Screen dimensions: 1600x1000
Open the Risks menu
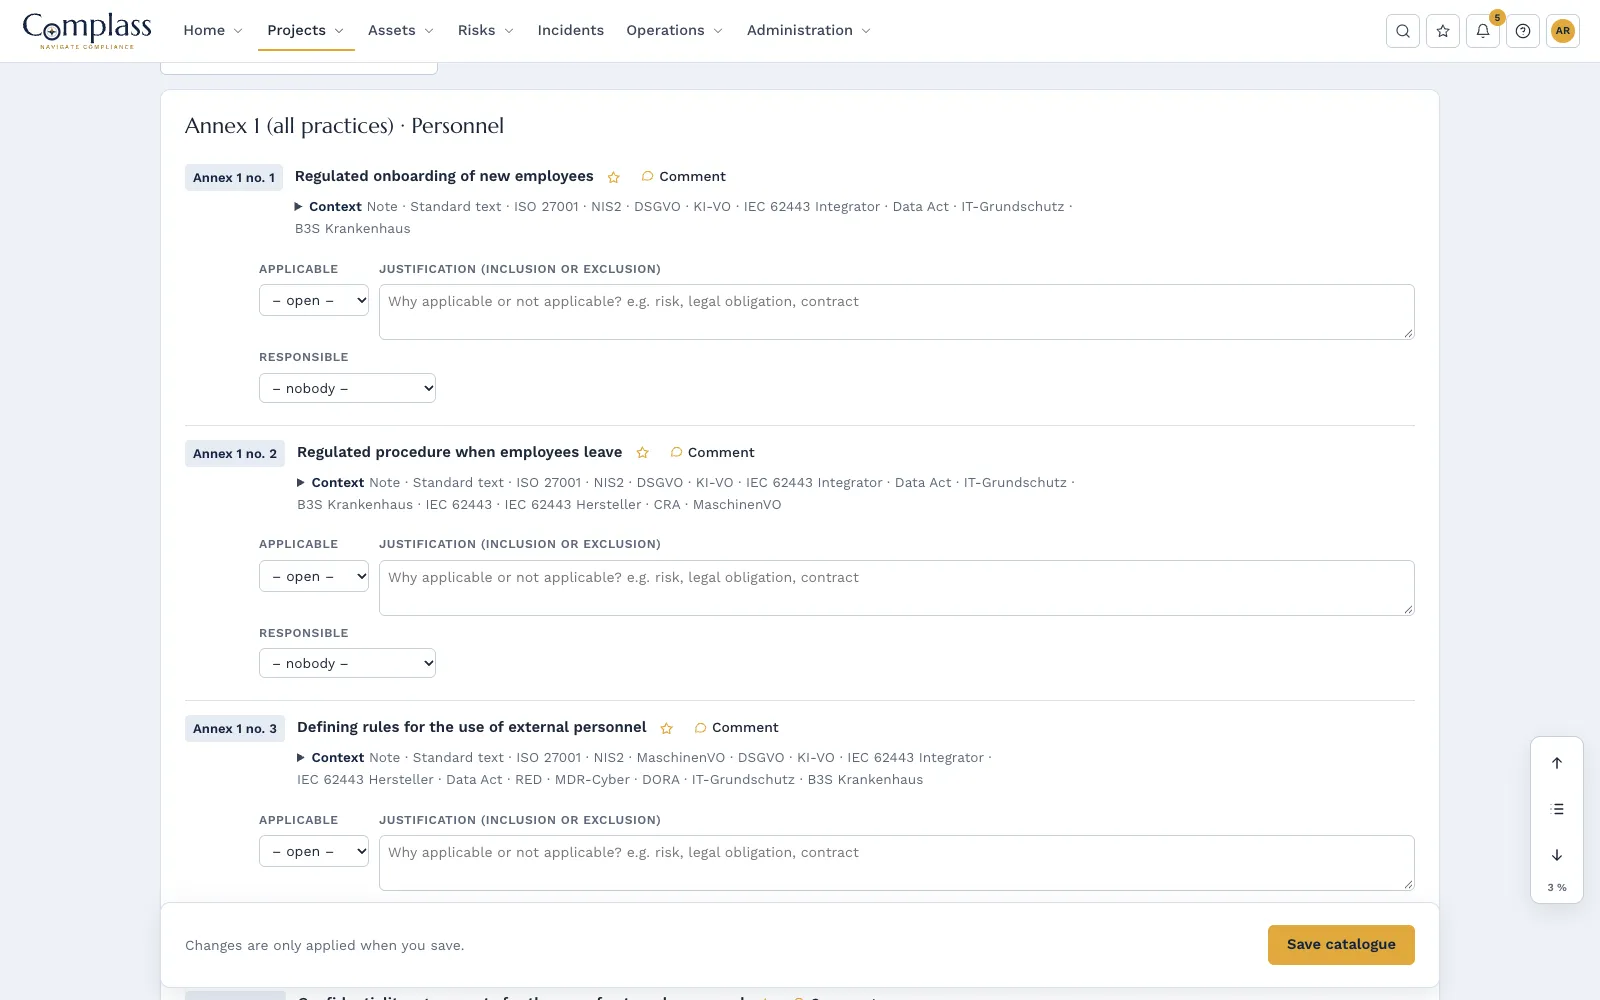pos(486,31)
